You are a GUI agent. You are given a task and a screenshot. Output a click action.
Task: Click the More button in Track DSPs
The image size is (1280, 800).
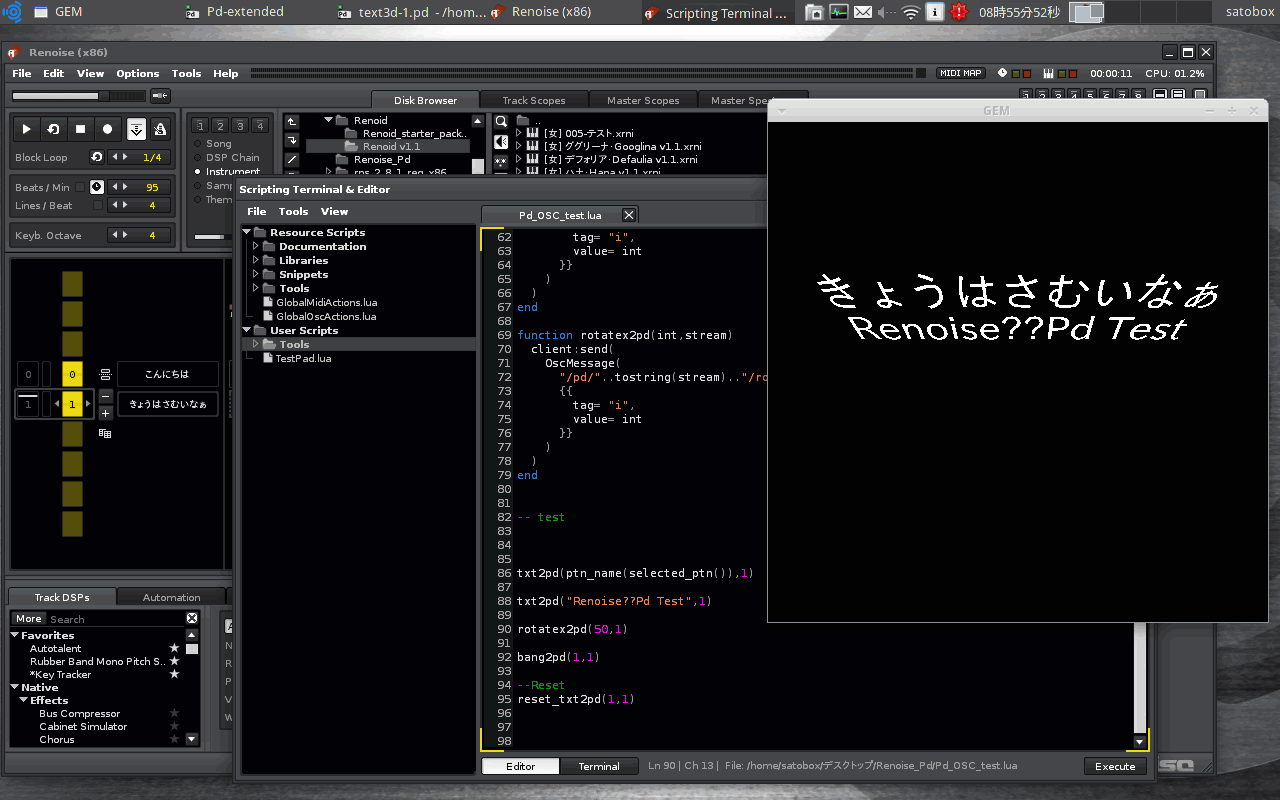(x=29, y=619)
